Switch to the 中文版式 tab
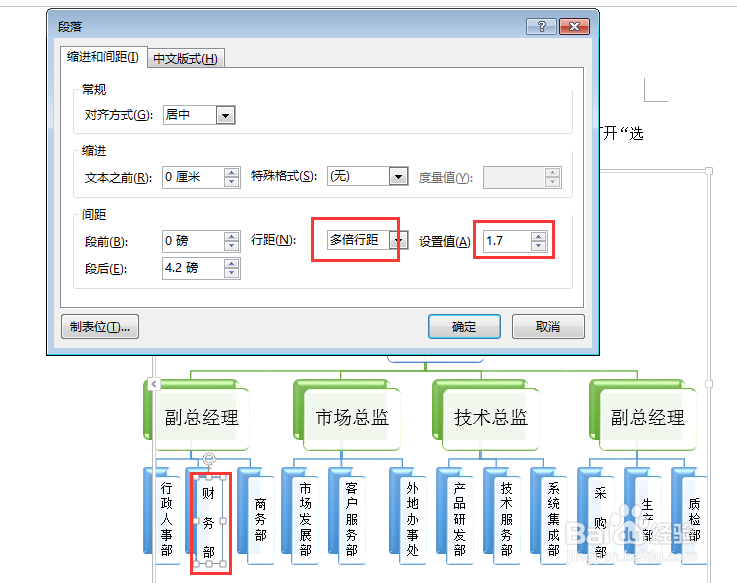 click(186, 59)
